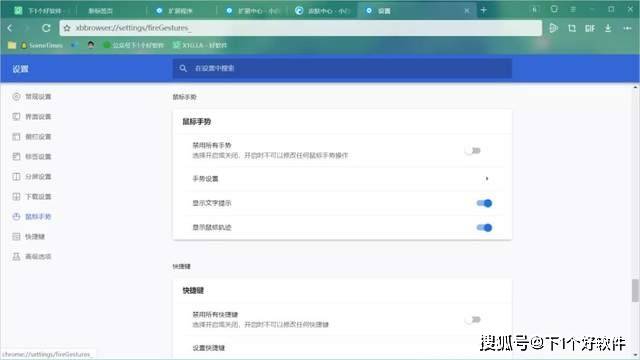Open 界面设置 interface settings
The image size is (640, 360).
[32, 117]
